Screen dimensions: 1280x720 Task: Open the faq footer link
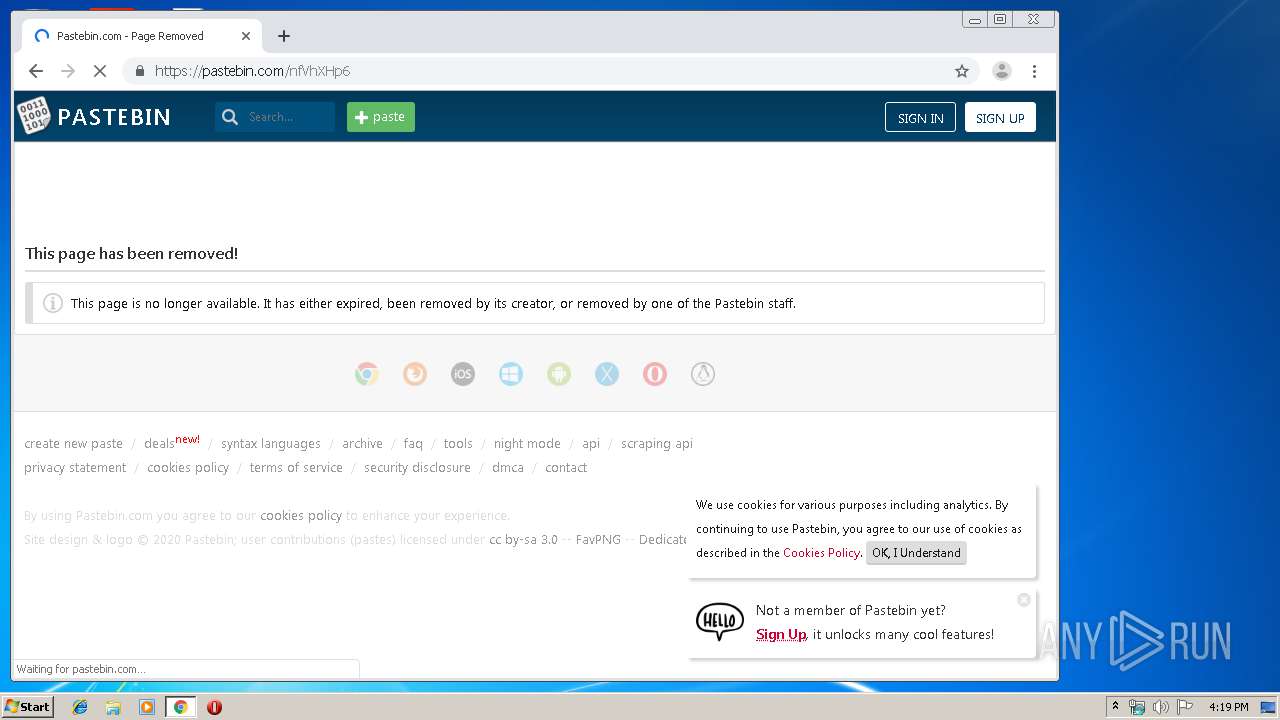pos(413,444)
